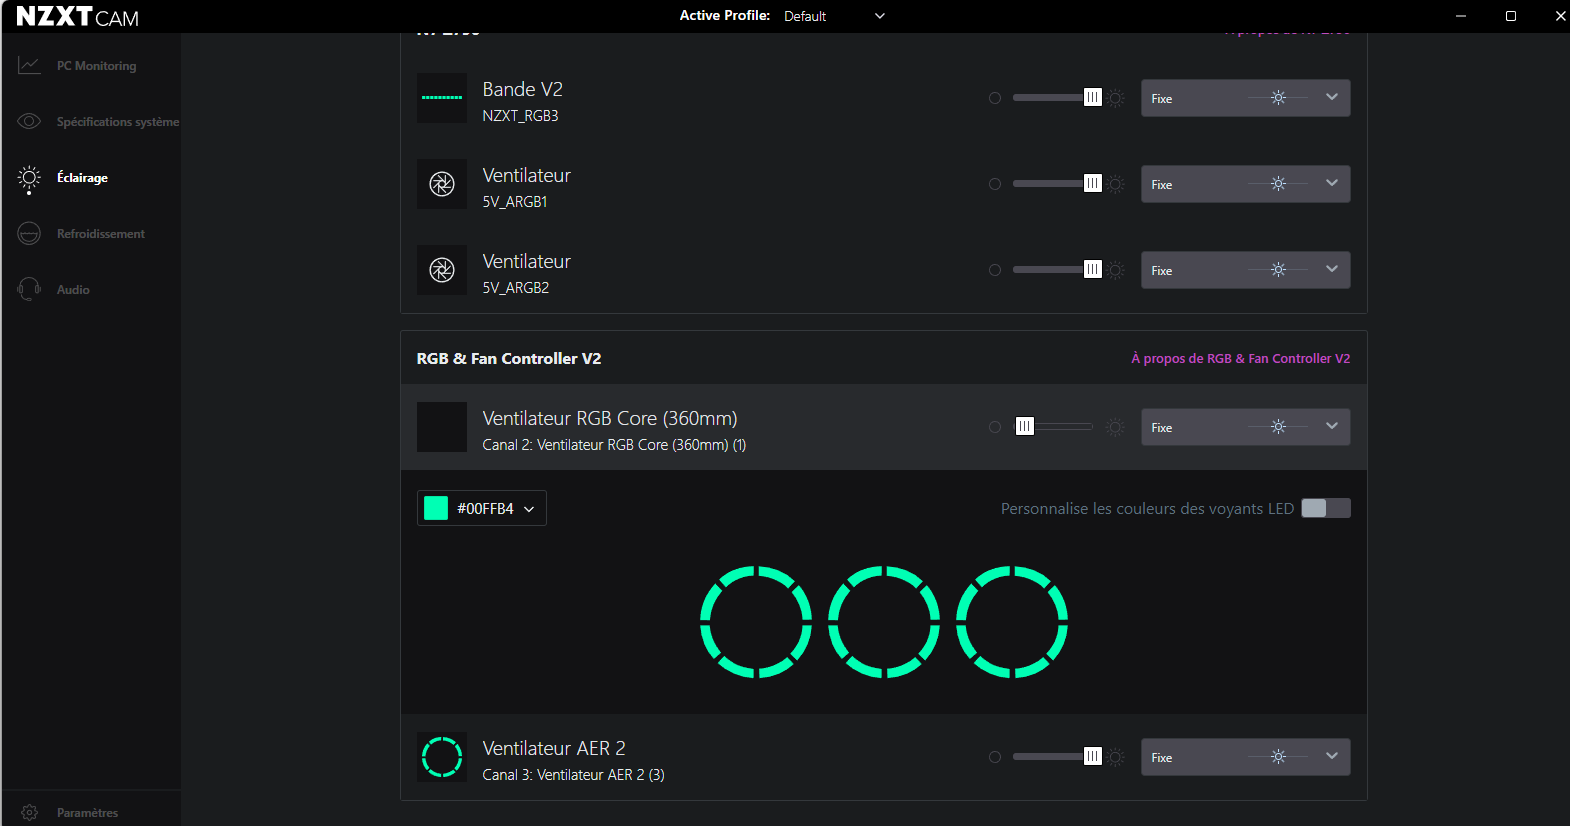Viewport: 1570px width, 826px height.
Task: Click the eye icon for Spécifications système
Action: coord(29,121)
